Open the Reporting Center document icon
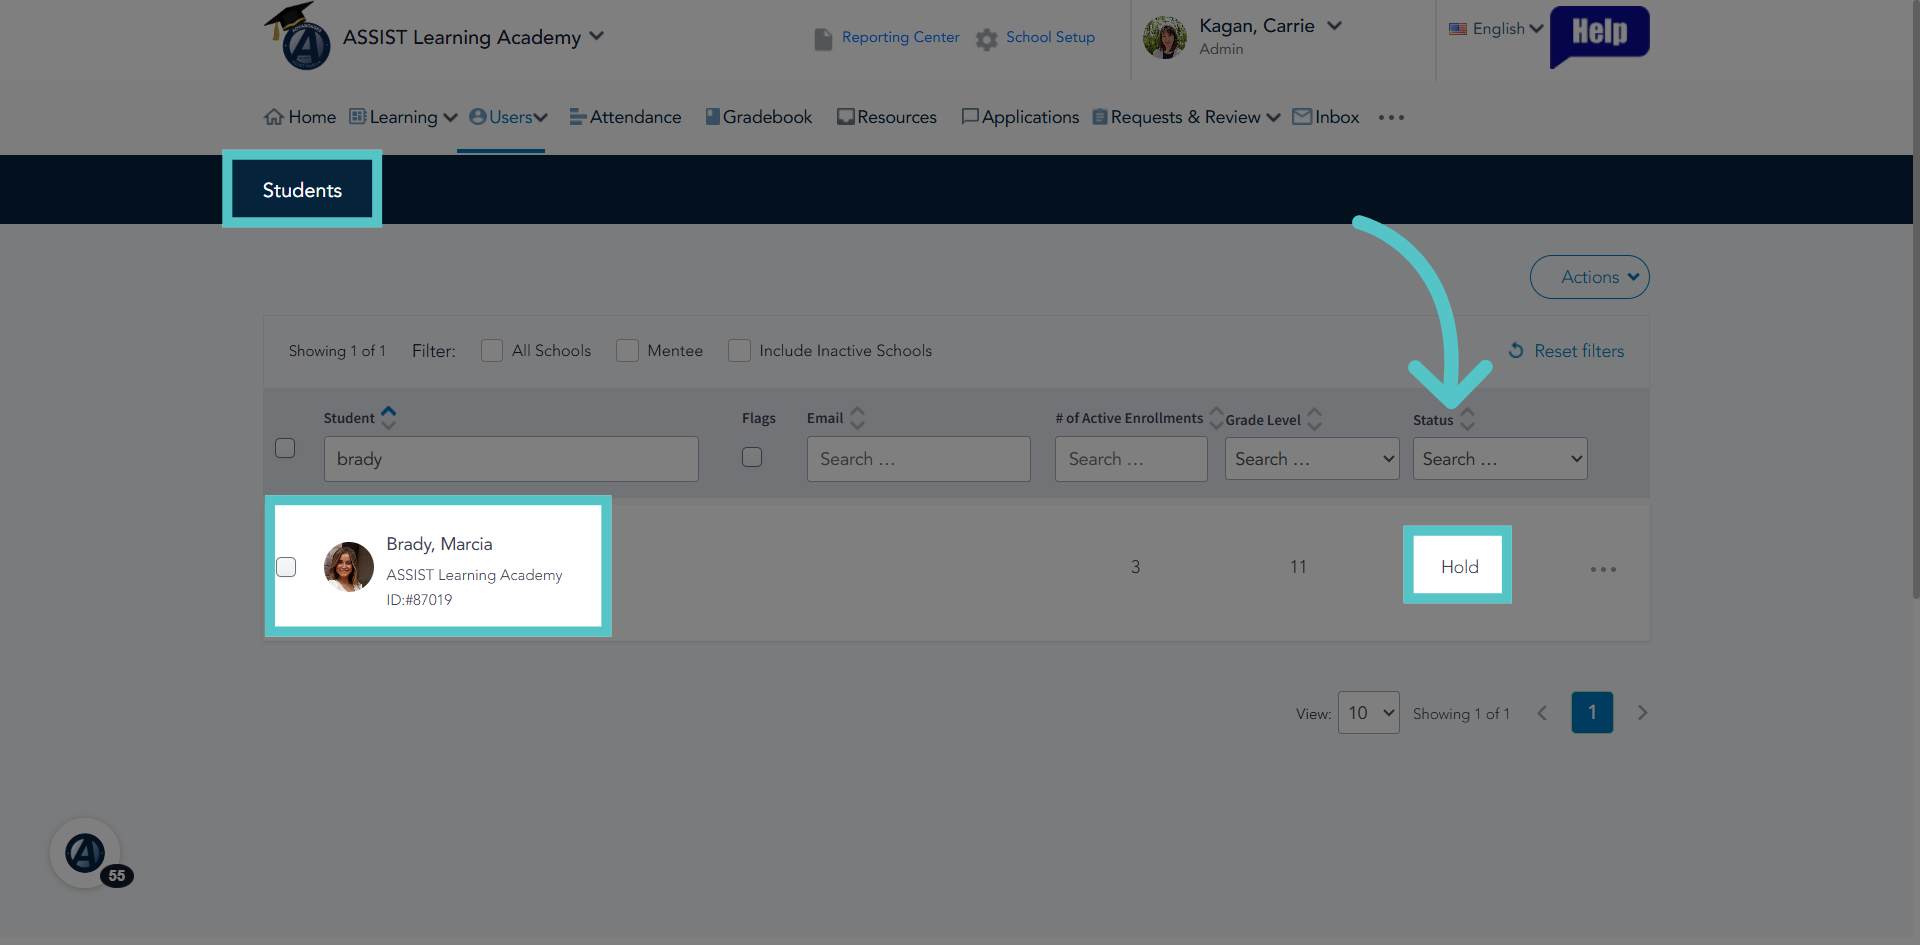This screenshot has width=1920, height=945. 823,39
